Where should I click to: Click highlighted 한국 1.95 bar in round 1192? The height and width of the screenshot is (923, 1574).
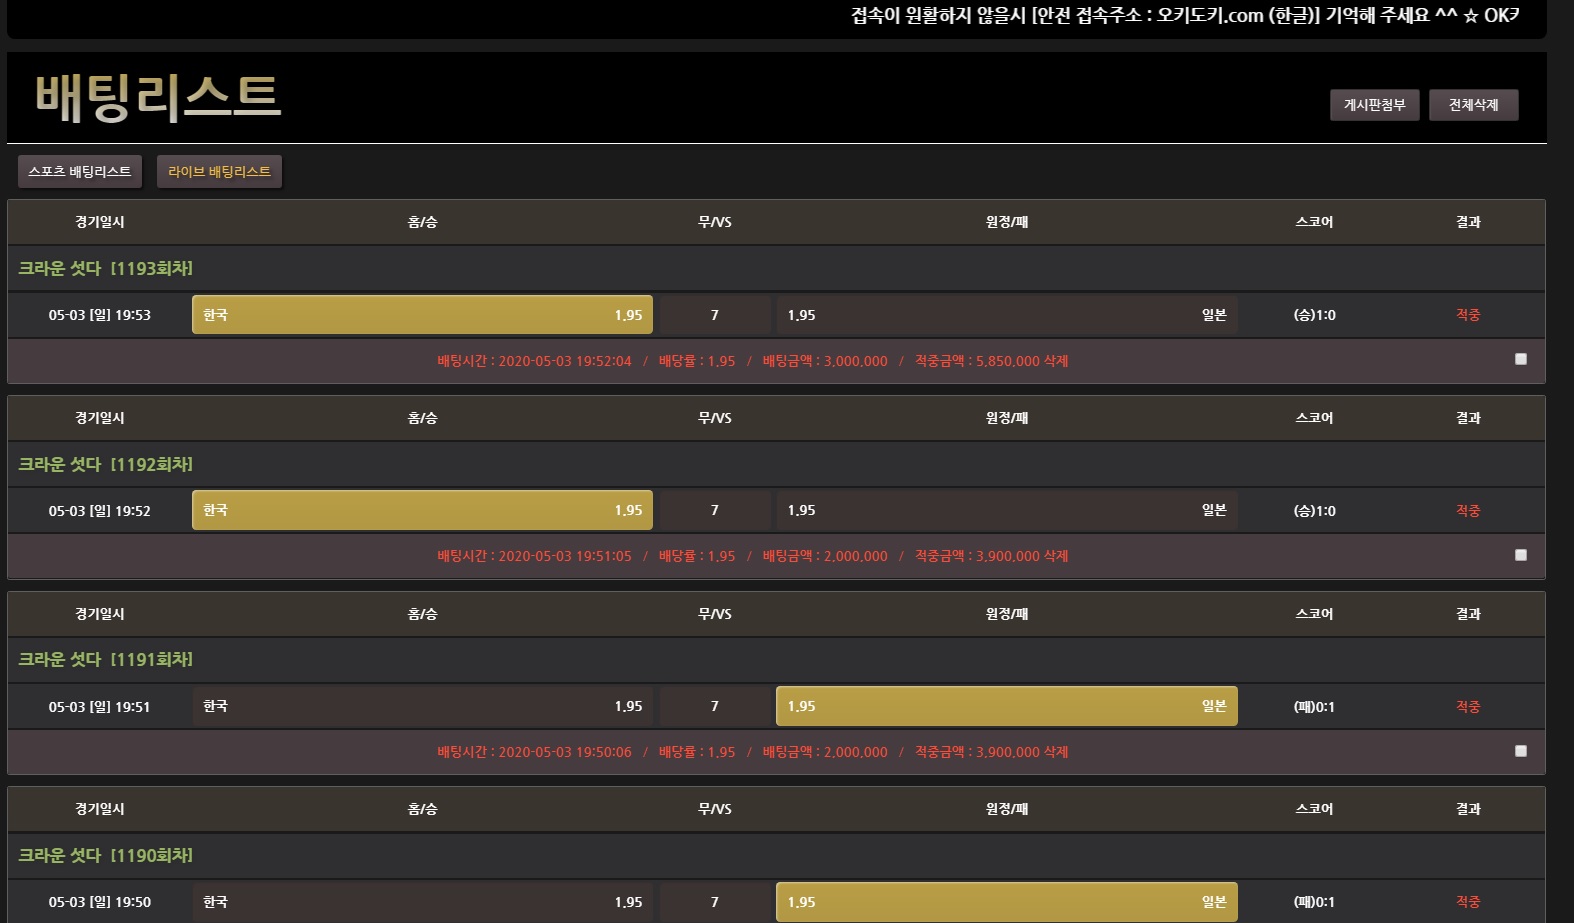coord(422,510)
